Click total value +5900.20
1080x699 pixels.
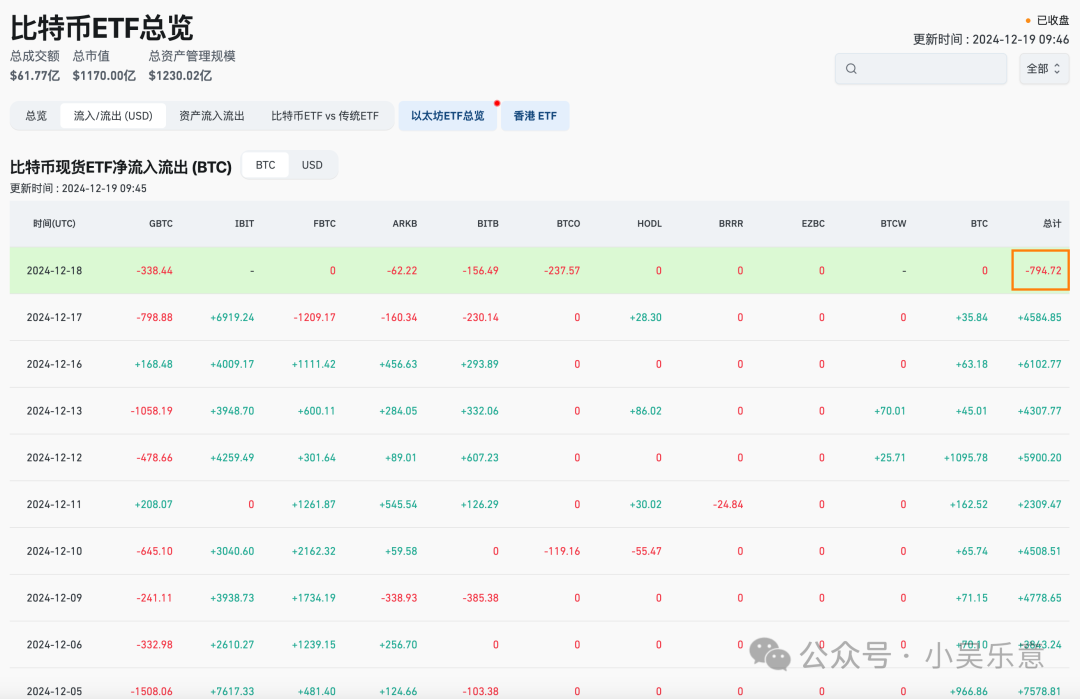coord(1039,458)
